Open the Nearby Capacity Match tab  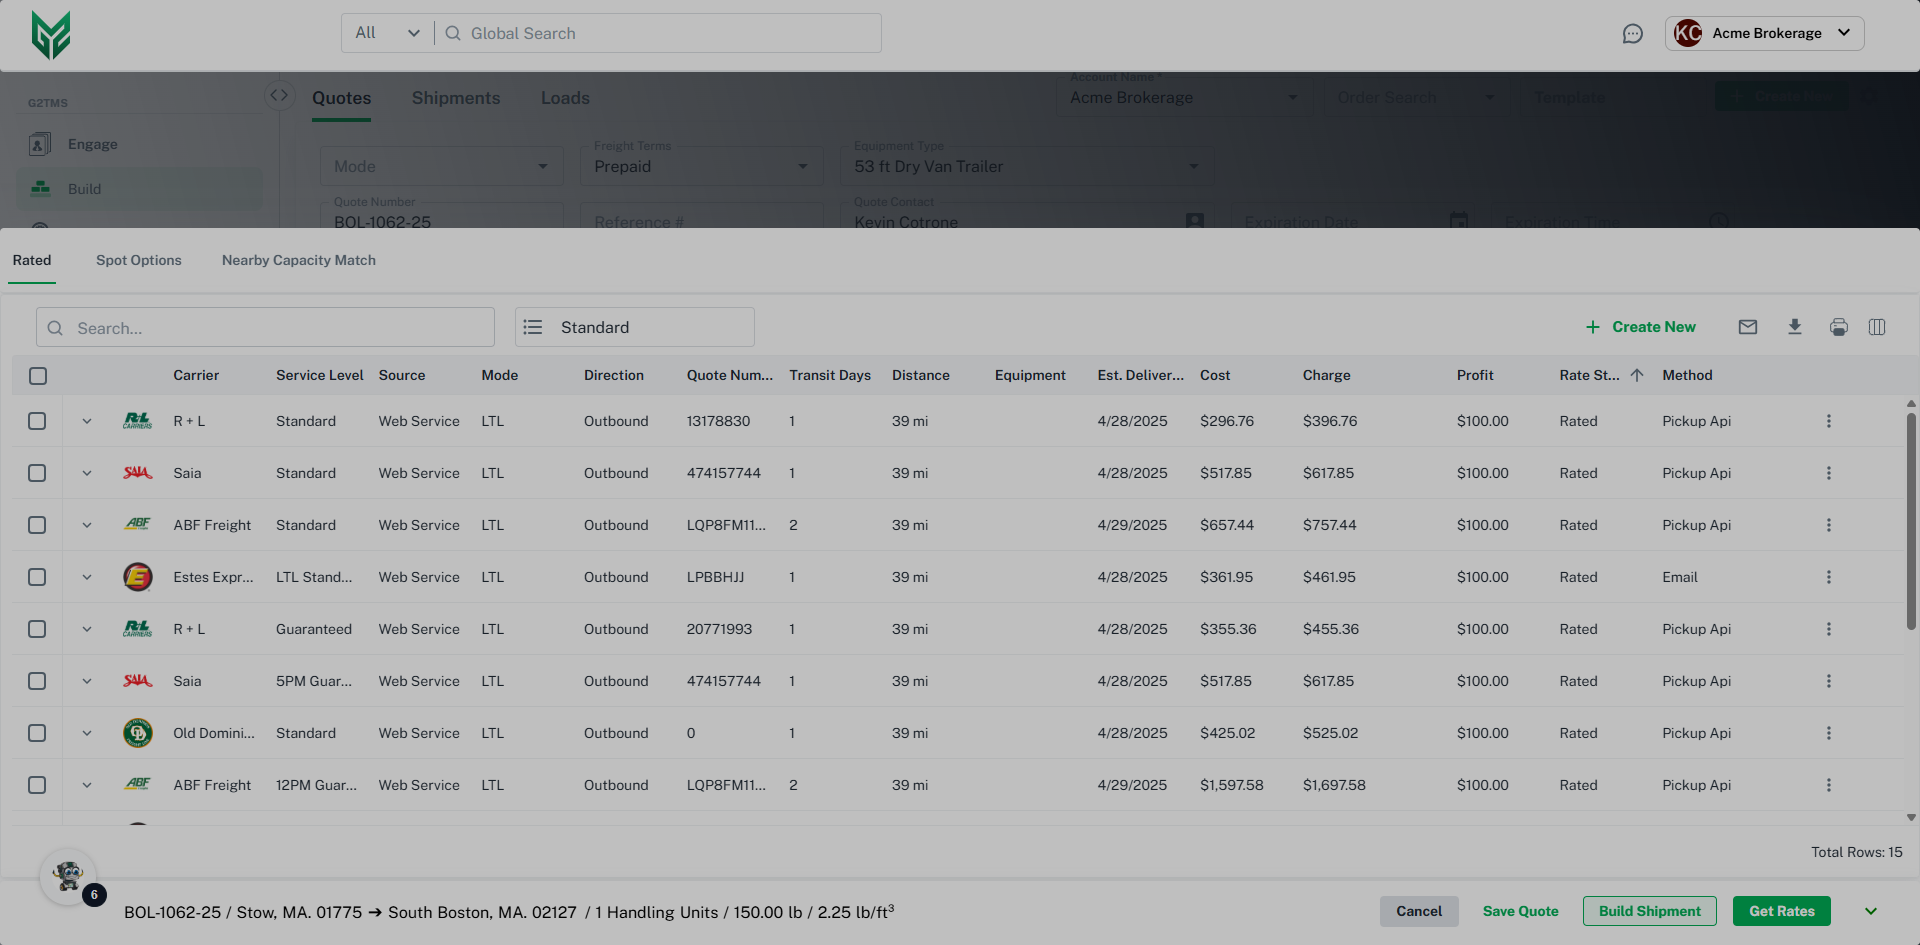pos(299,260)
